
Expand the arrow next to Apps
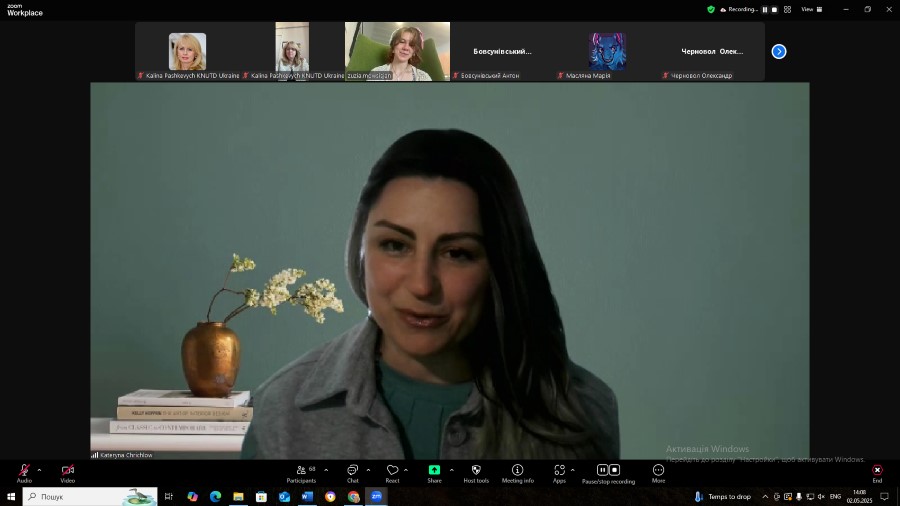(x=573, y=470)
